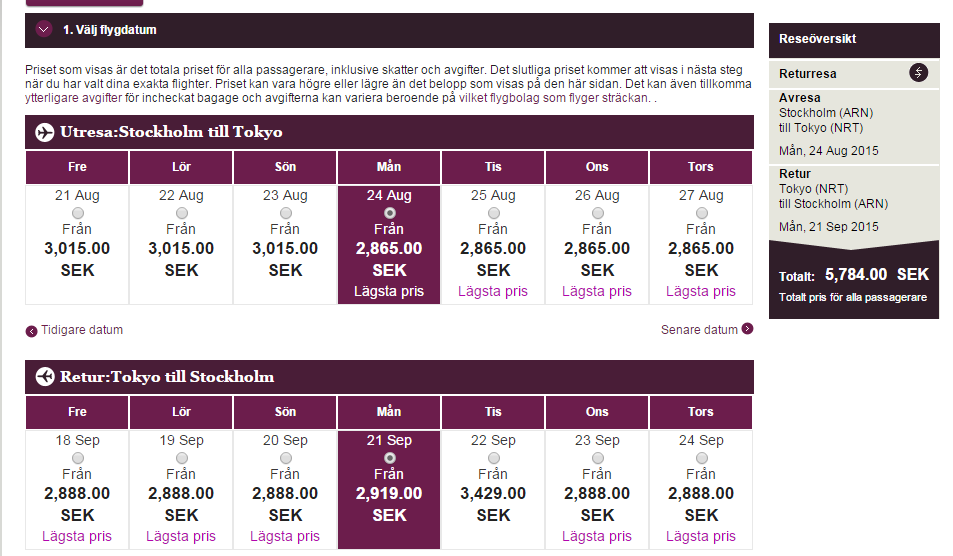Go to Senare datum link
Image resolution: width=953 pixels, height=556 pixels.
[x=699, y=330]
